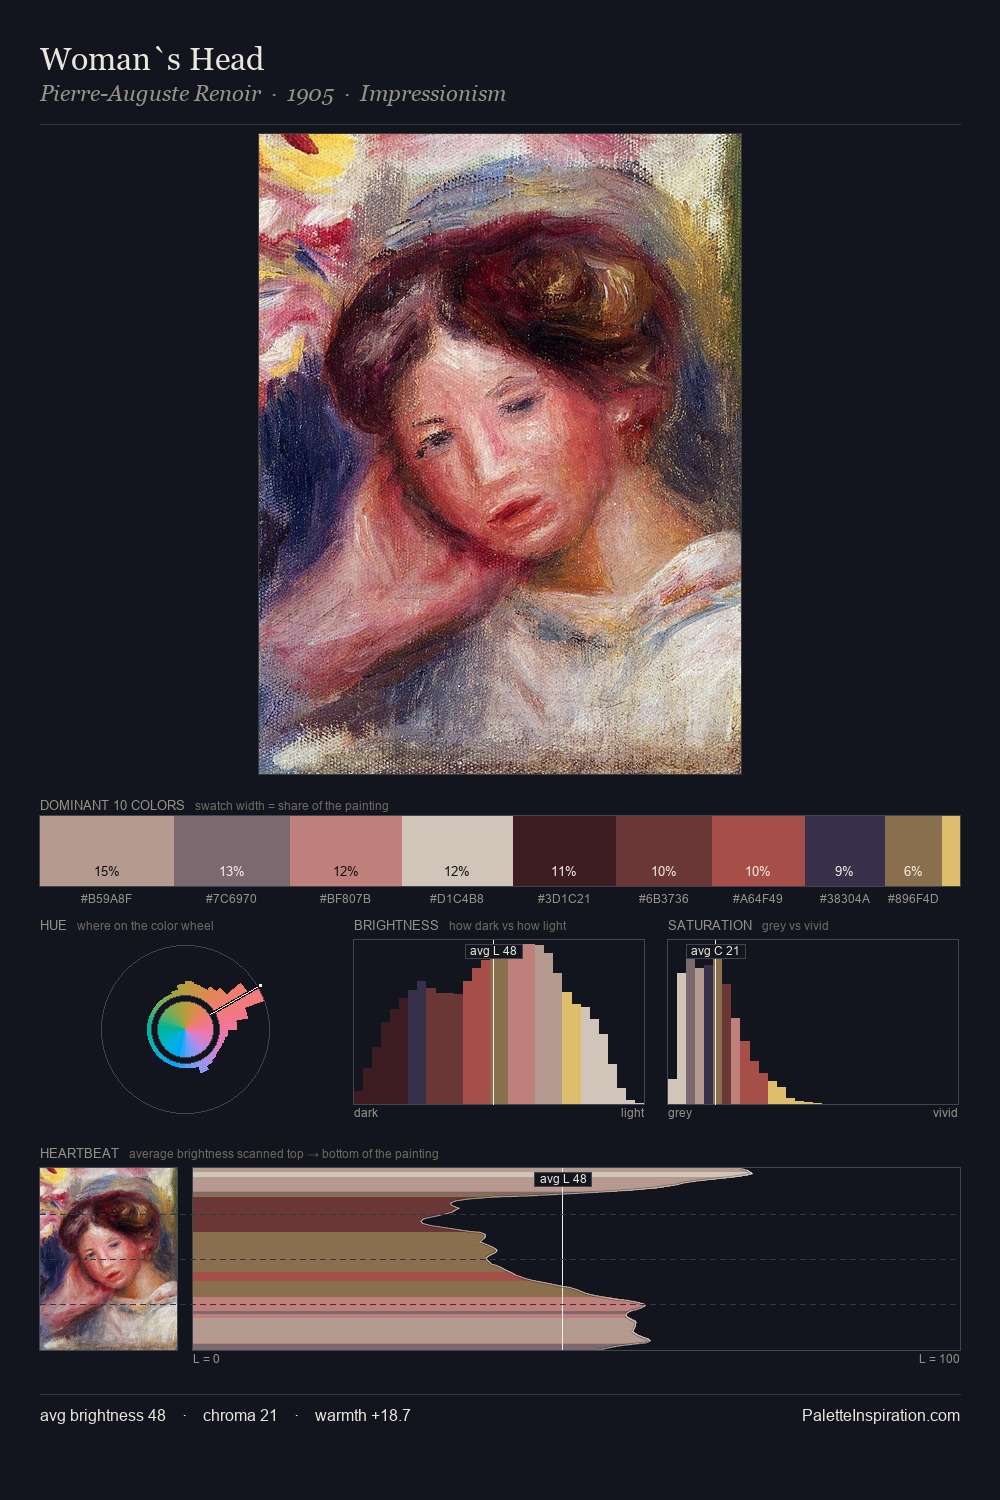Click the 'light' axis label under Brightness
This screenshot has width=1000, height=1500.
pos(633,1113)
